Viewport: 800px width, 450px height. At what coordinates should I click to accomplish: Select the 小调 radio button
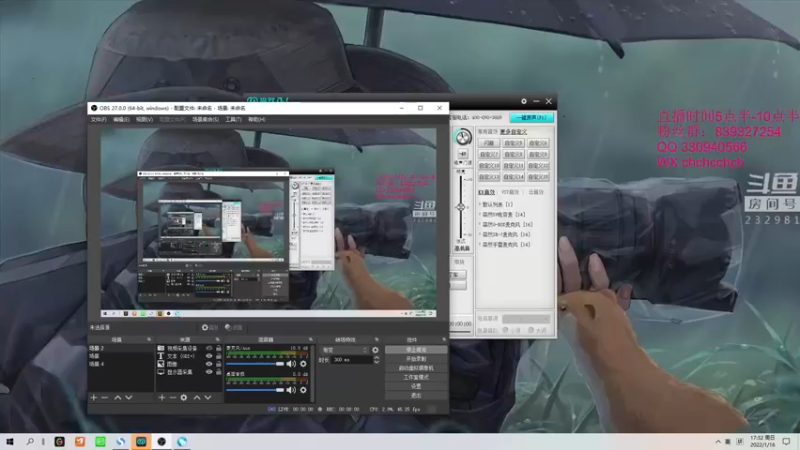click(506, 331)
